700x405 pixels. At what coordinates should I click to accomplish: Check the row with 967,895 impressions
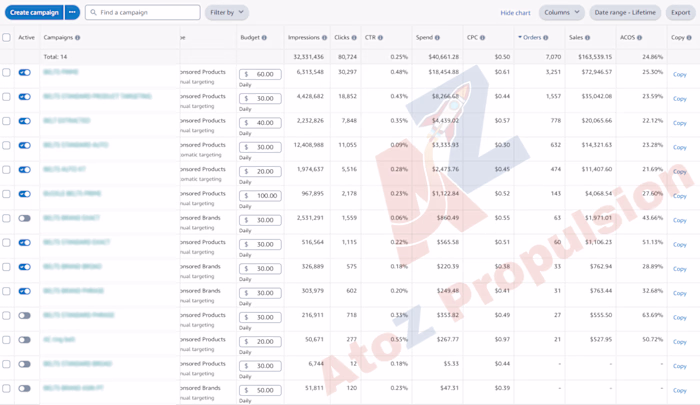pyautogui.click(x=6, y=194)
